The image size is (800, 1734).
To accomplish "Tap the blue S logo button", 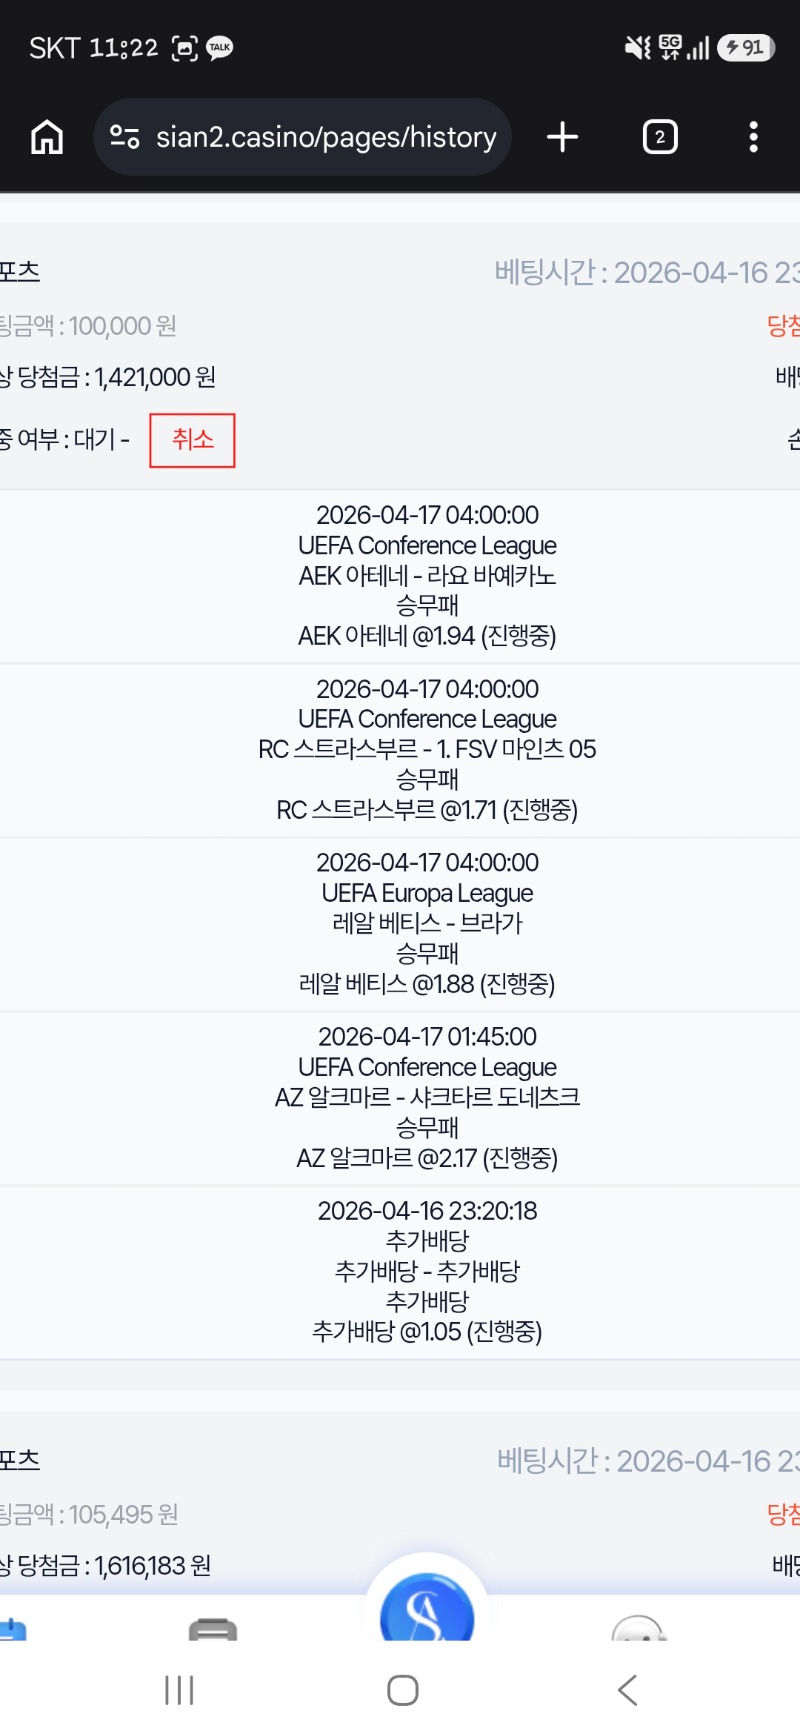I will point(427,1611).
